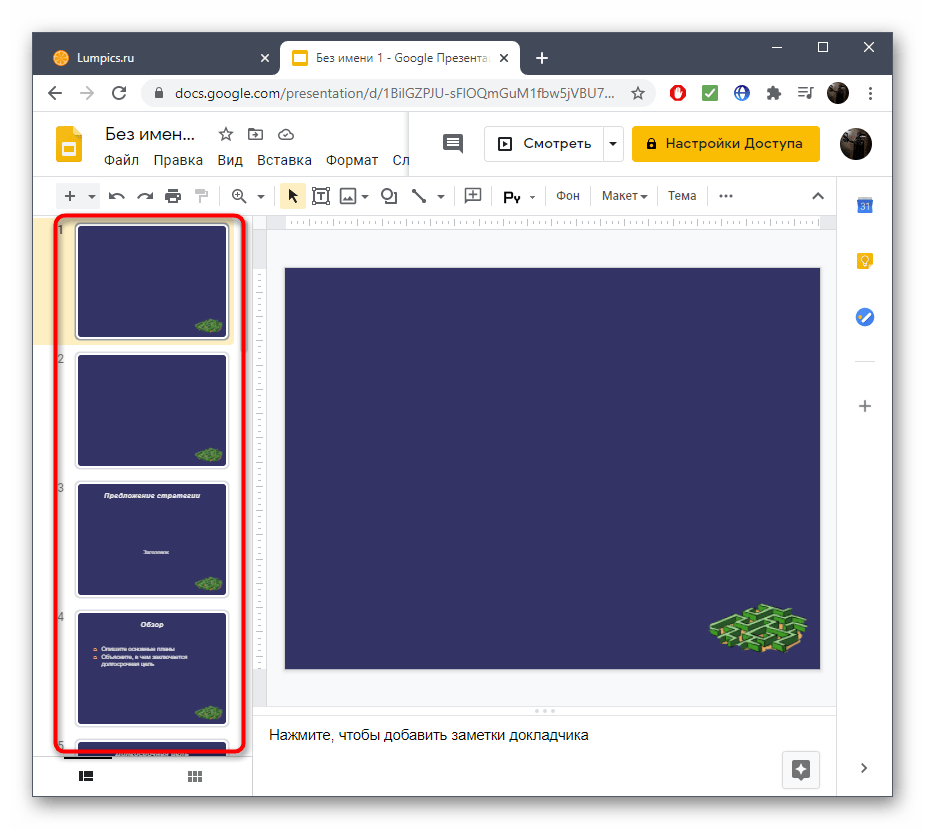Click the print icon
This screenshot has height=829, width=925.
point(173,196)
